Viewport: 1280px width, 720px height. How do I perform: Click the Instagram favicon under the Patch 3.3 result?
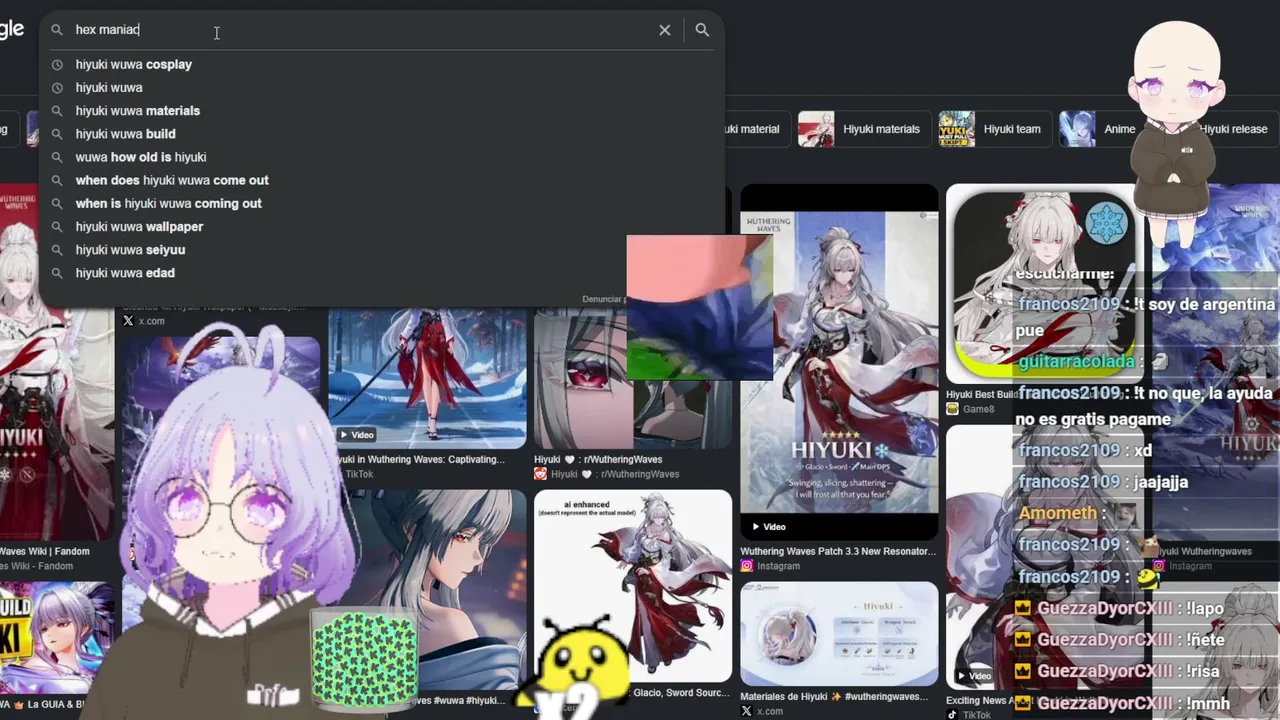[746, 566]
